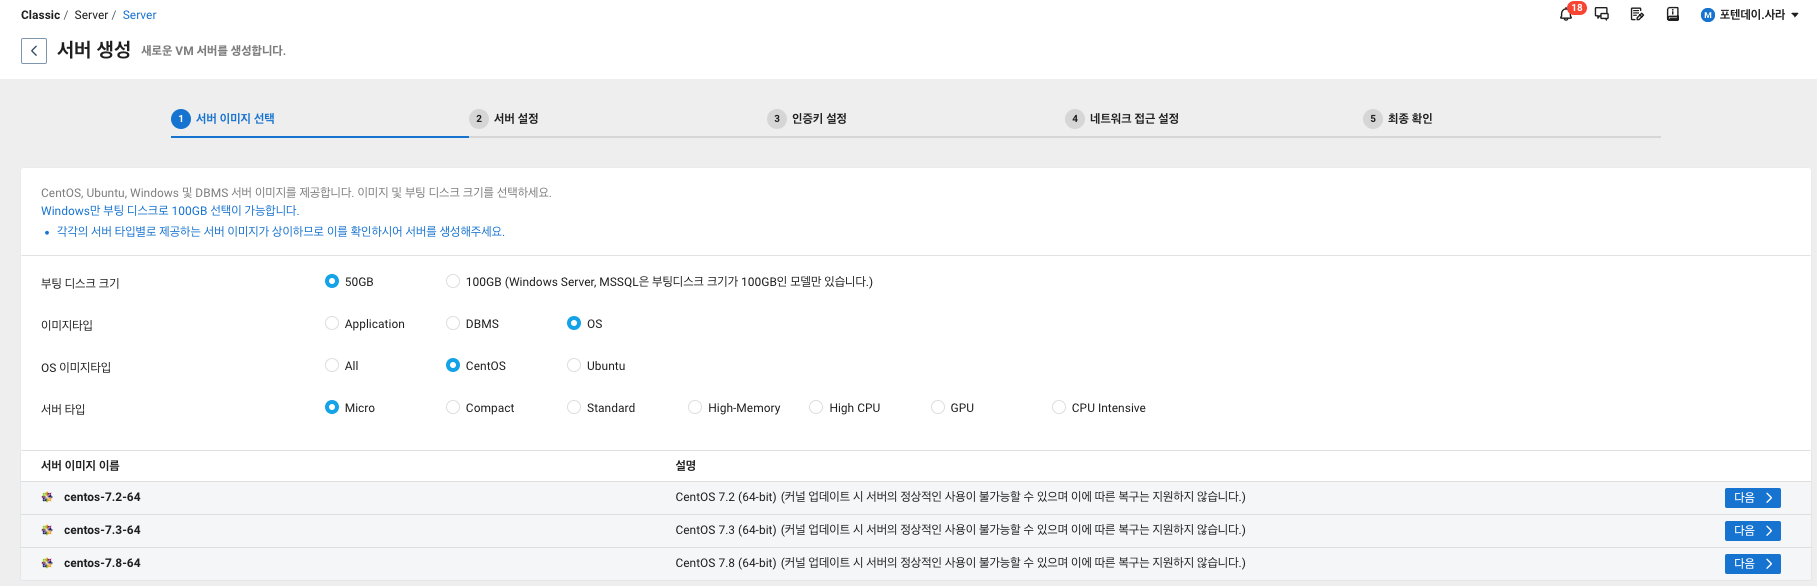Click the blue M account avatar
This screenshot has height=586, width=1817.
point(1708,15)
